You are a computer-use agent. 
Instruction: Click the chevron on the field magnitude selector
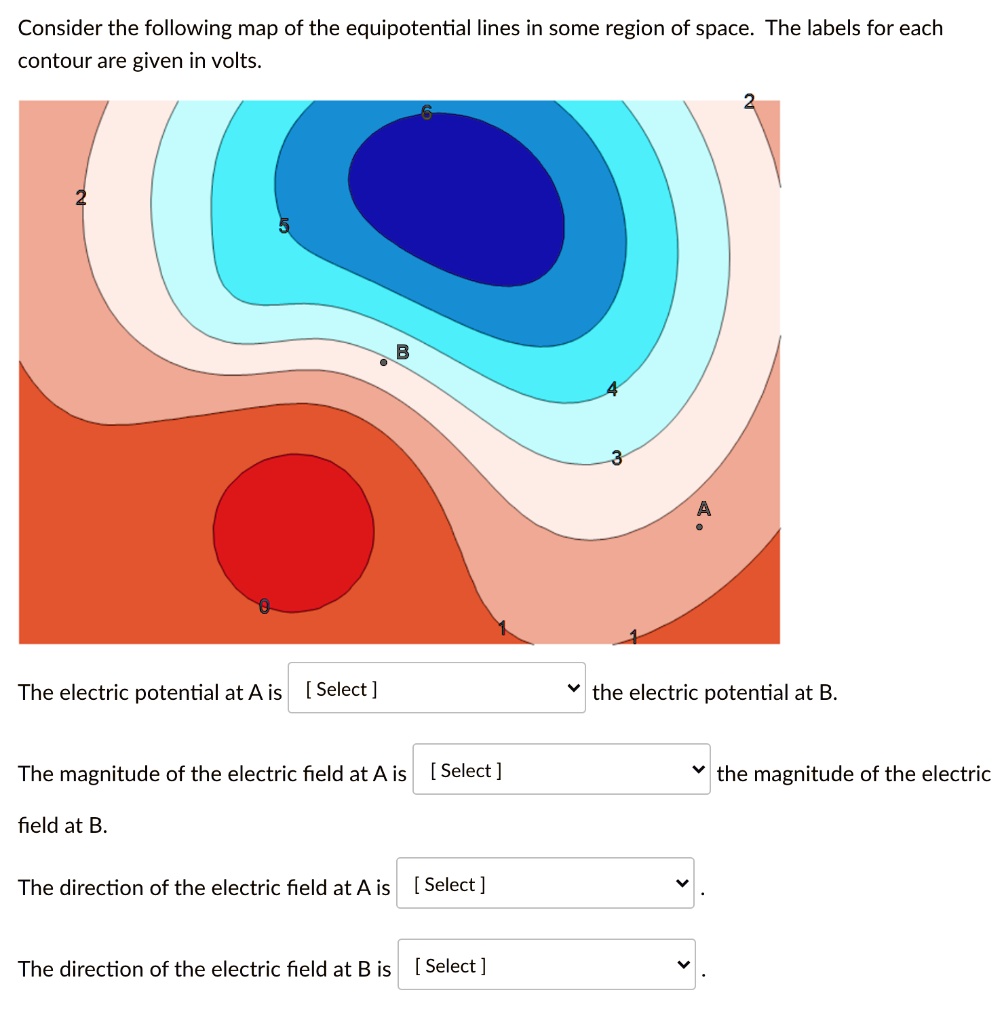tap(698, 768)
